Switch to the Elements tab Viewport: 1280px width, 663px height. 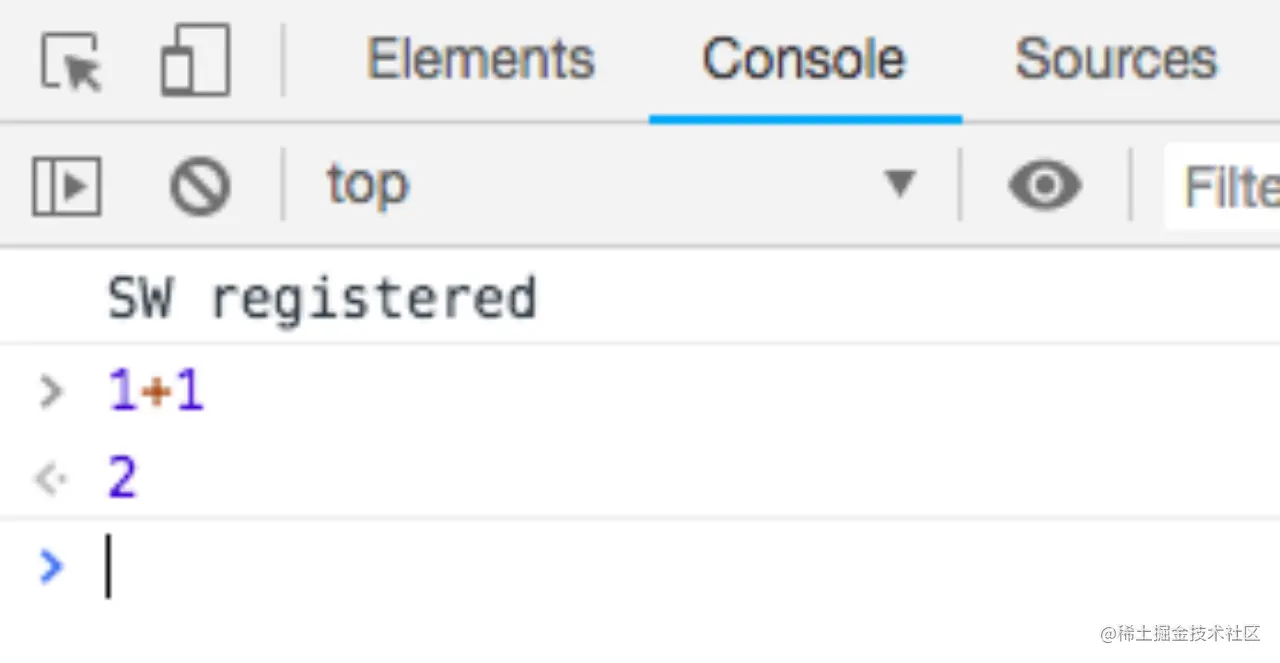click(x=481, y=59)
